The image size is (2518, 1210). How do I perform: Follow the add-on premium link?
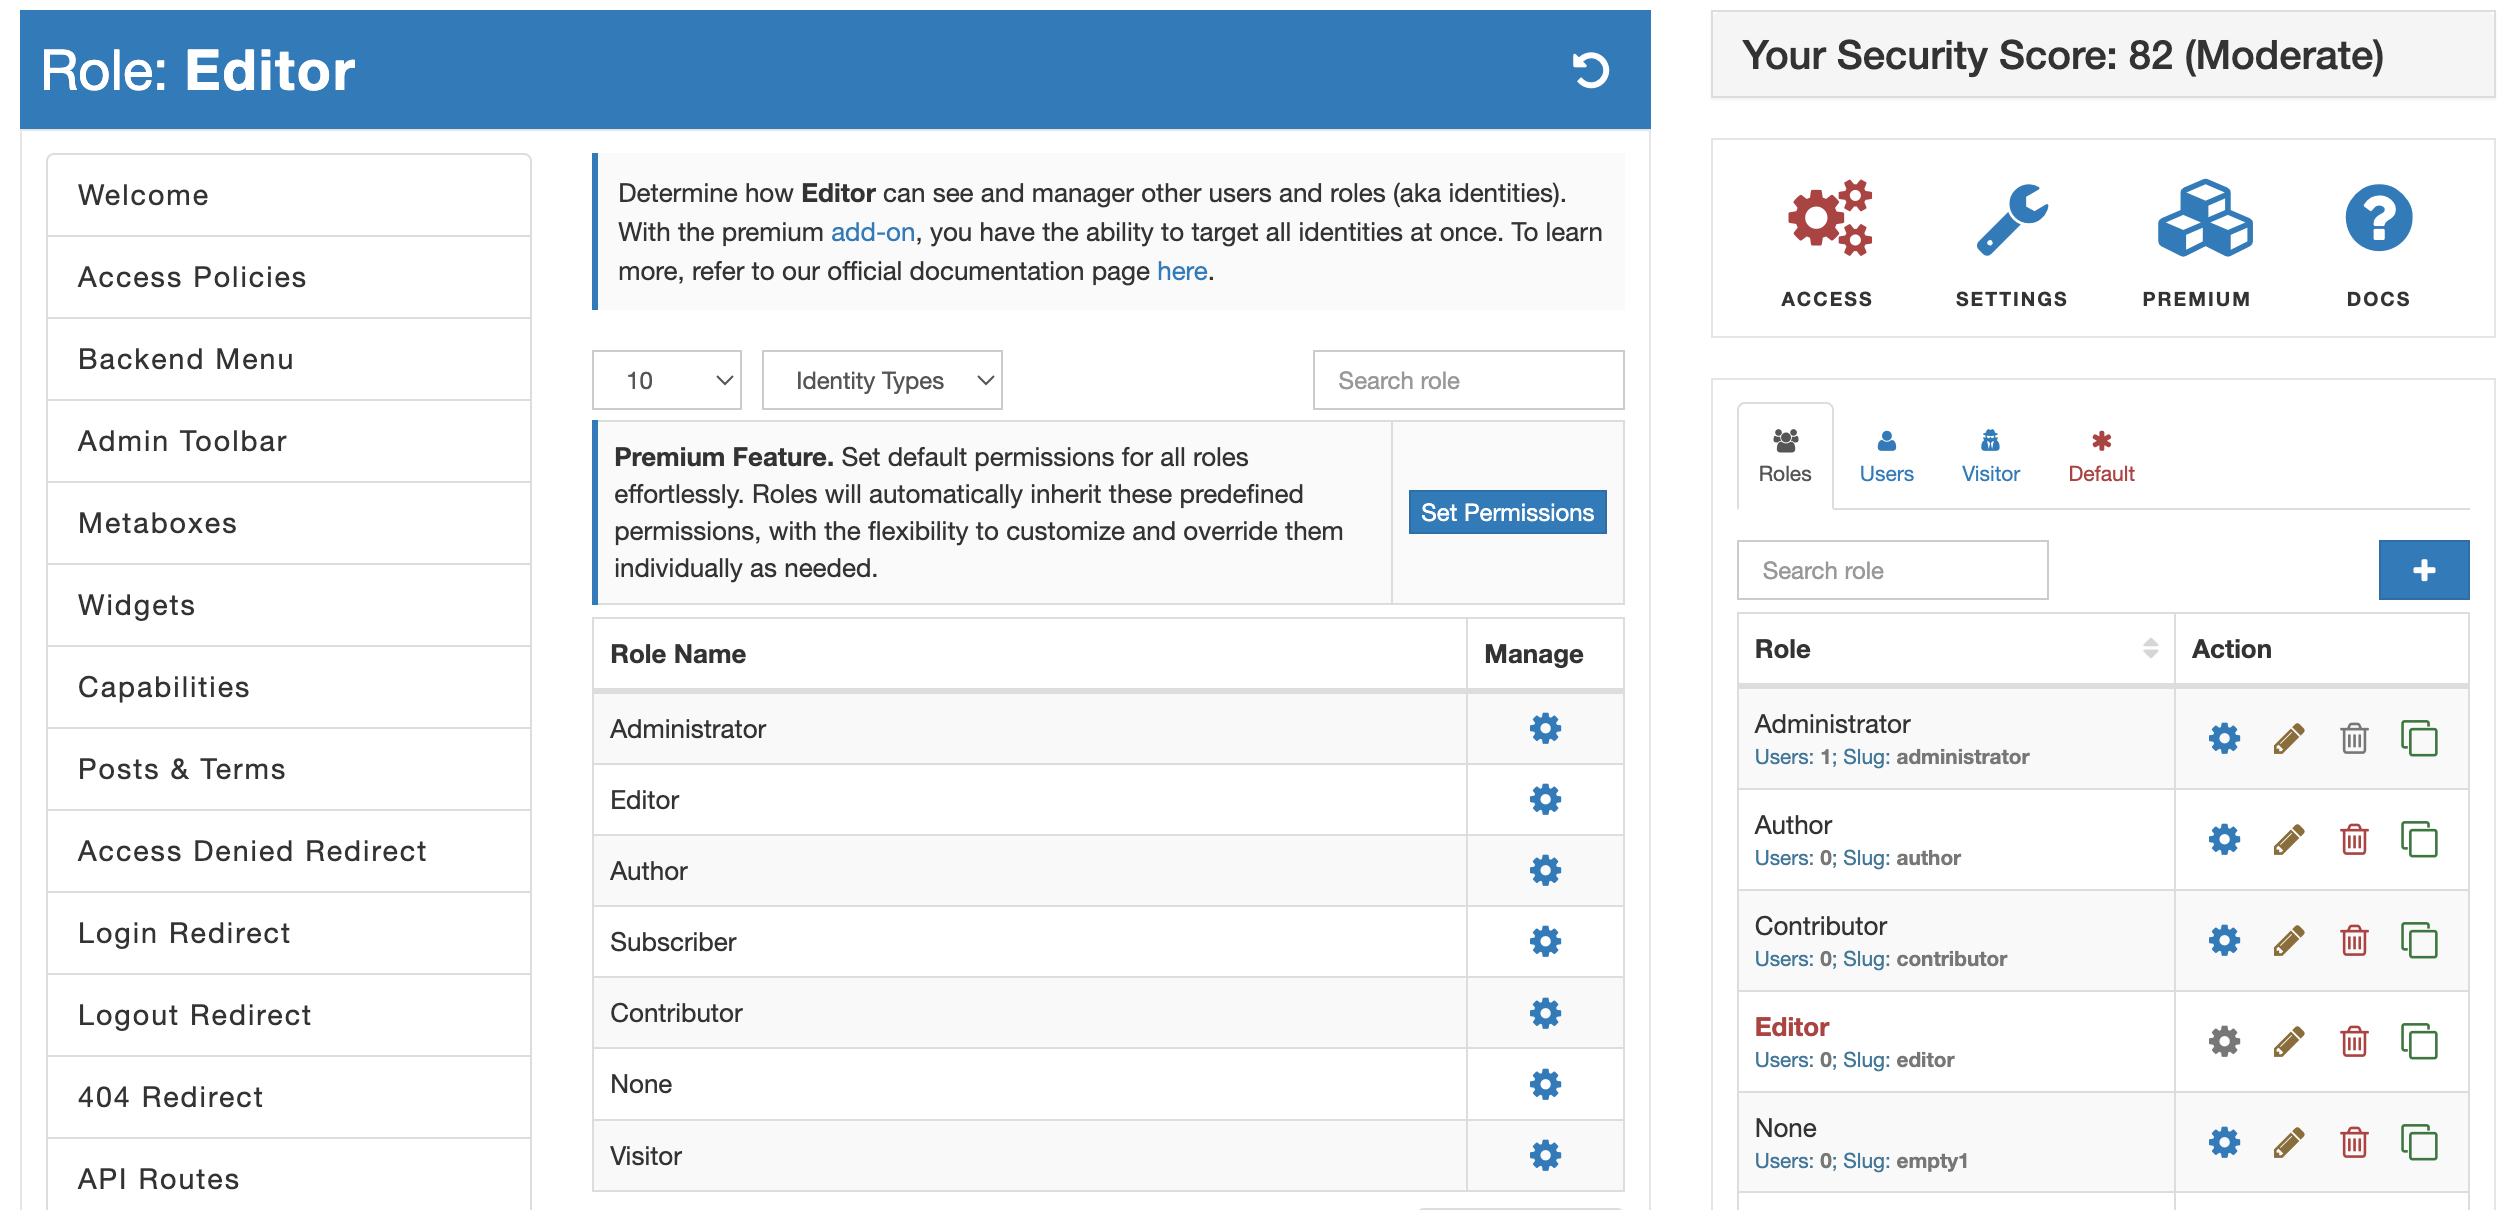pyautogui.click(x=872, y=232)
